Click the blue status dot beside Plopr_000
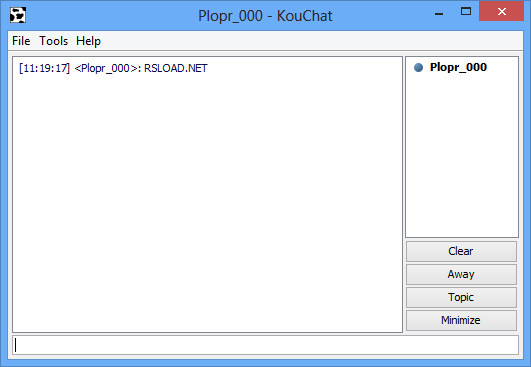Viewport: 531px width, 367px height. [419, 67]
